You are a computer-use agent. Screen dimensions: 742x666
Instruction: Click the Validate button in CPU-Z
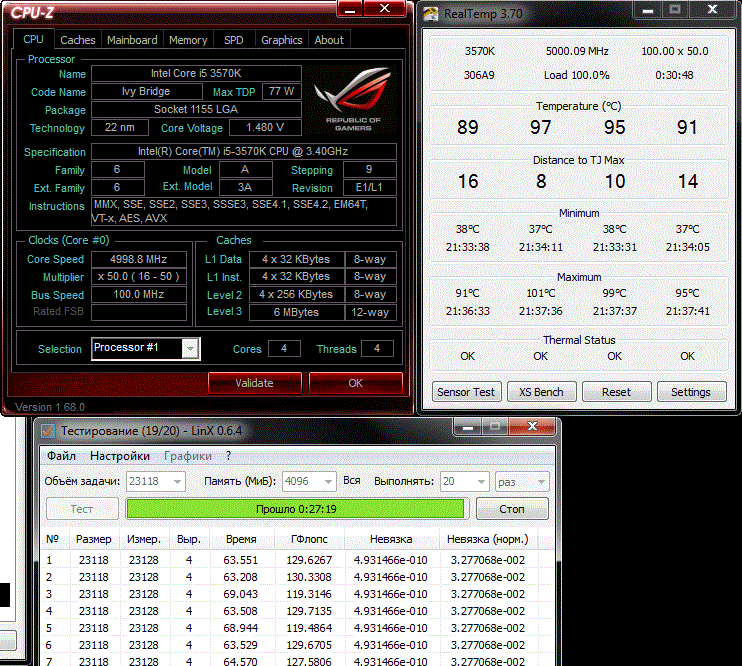coord(255,383)
